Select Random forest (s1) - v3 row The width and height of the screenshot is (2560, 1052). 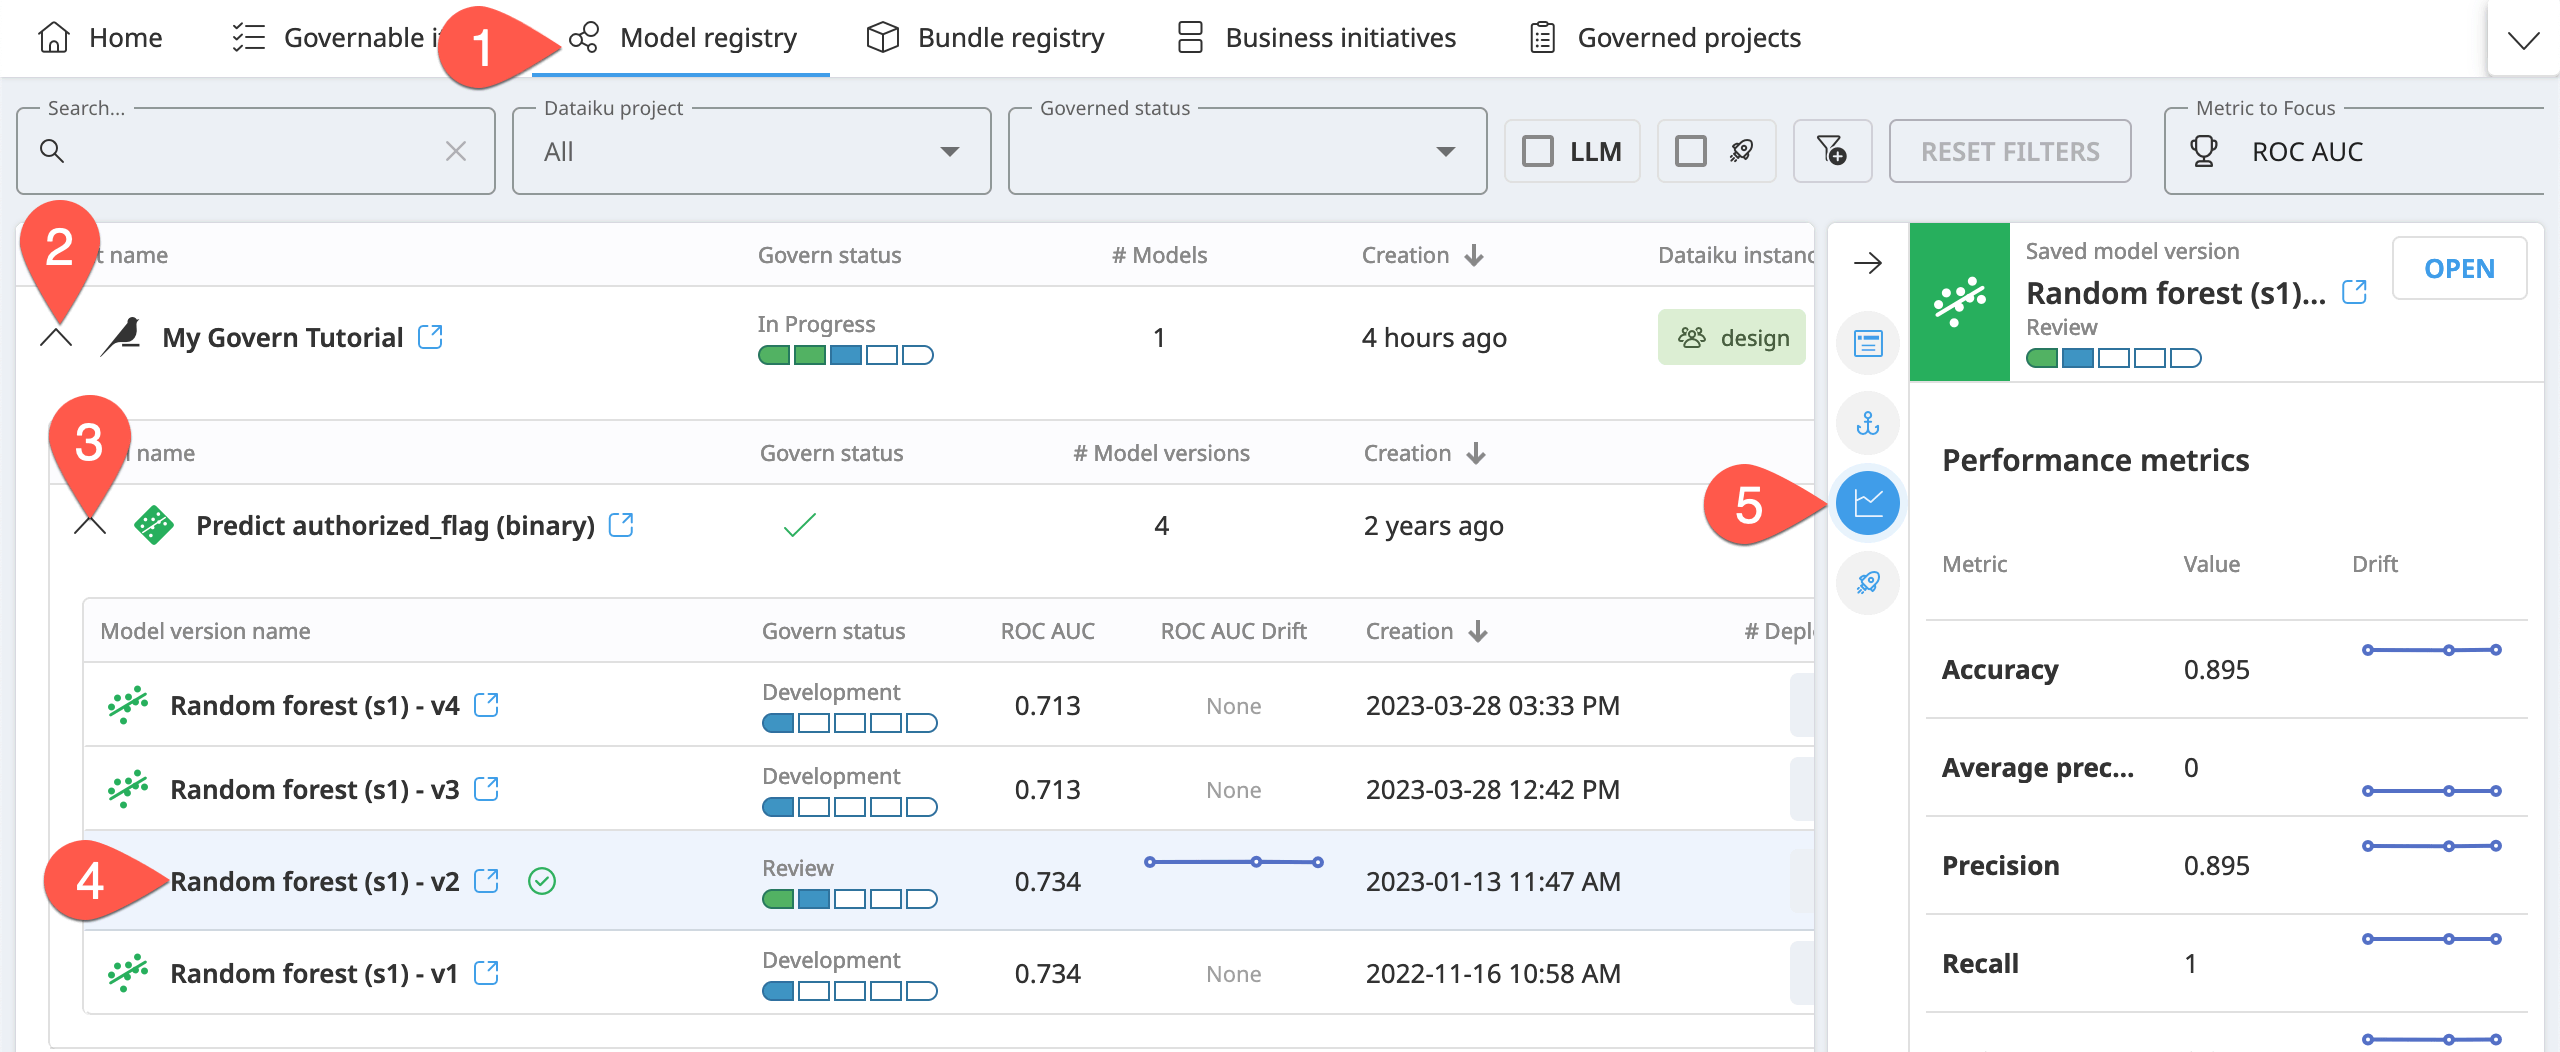[948, 789]
